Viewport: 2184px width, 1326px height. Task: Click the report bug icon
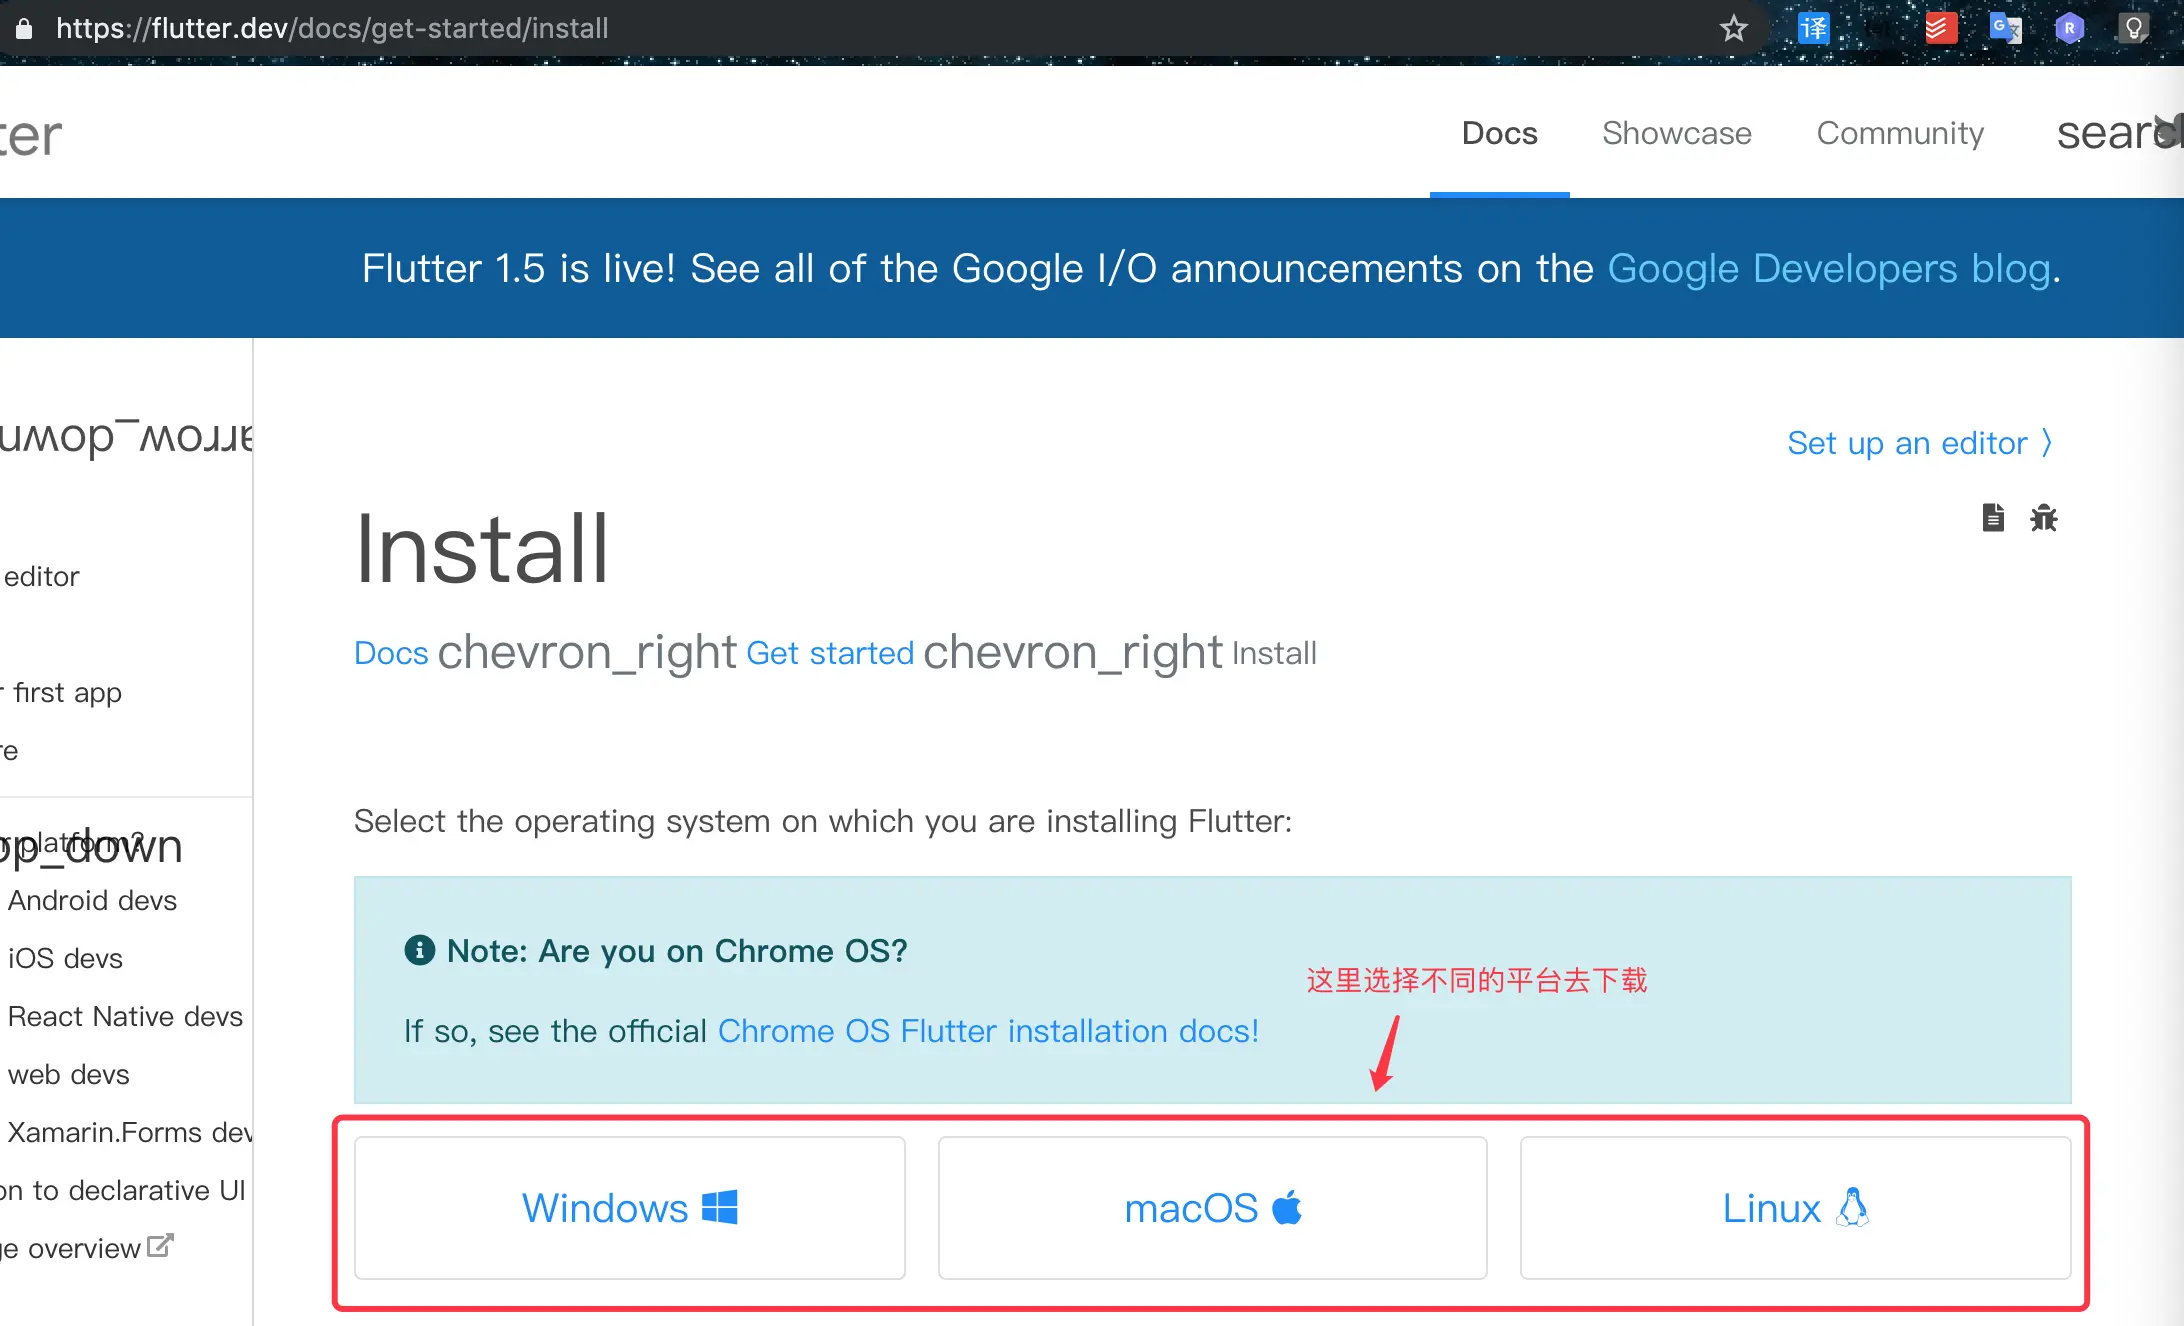(2043, 517)
